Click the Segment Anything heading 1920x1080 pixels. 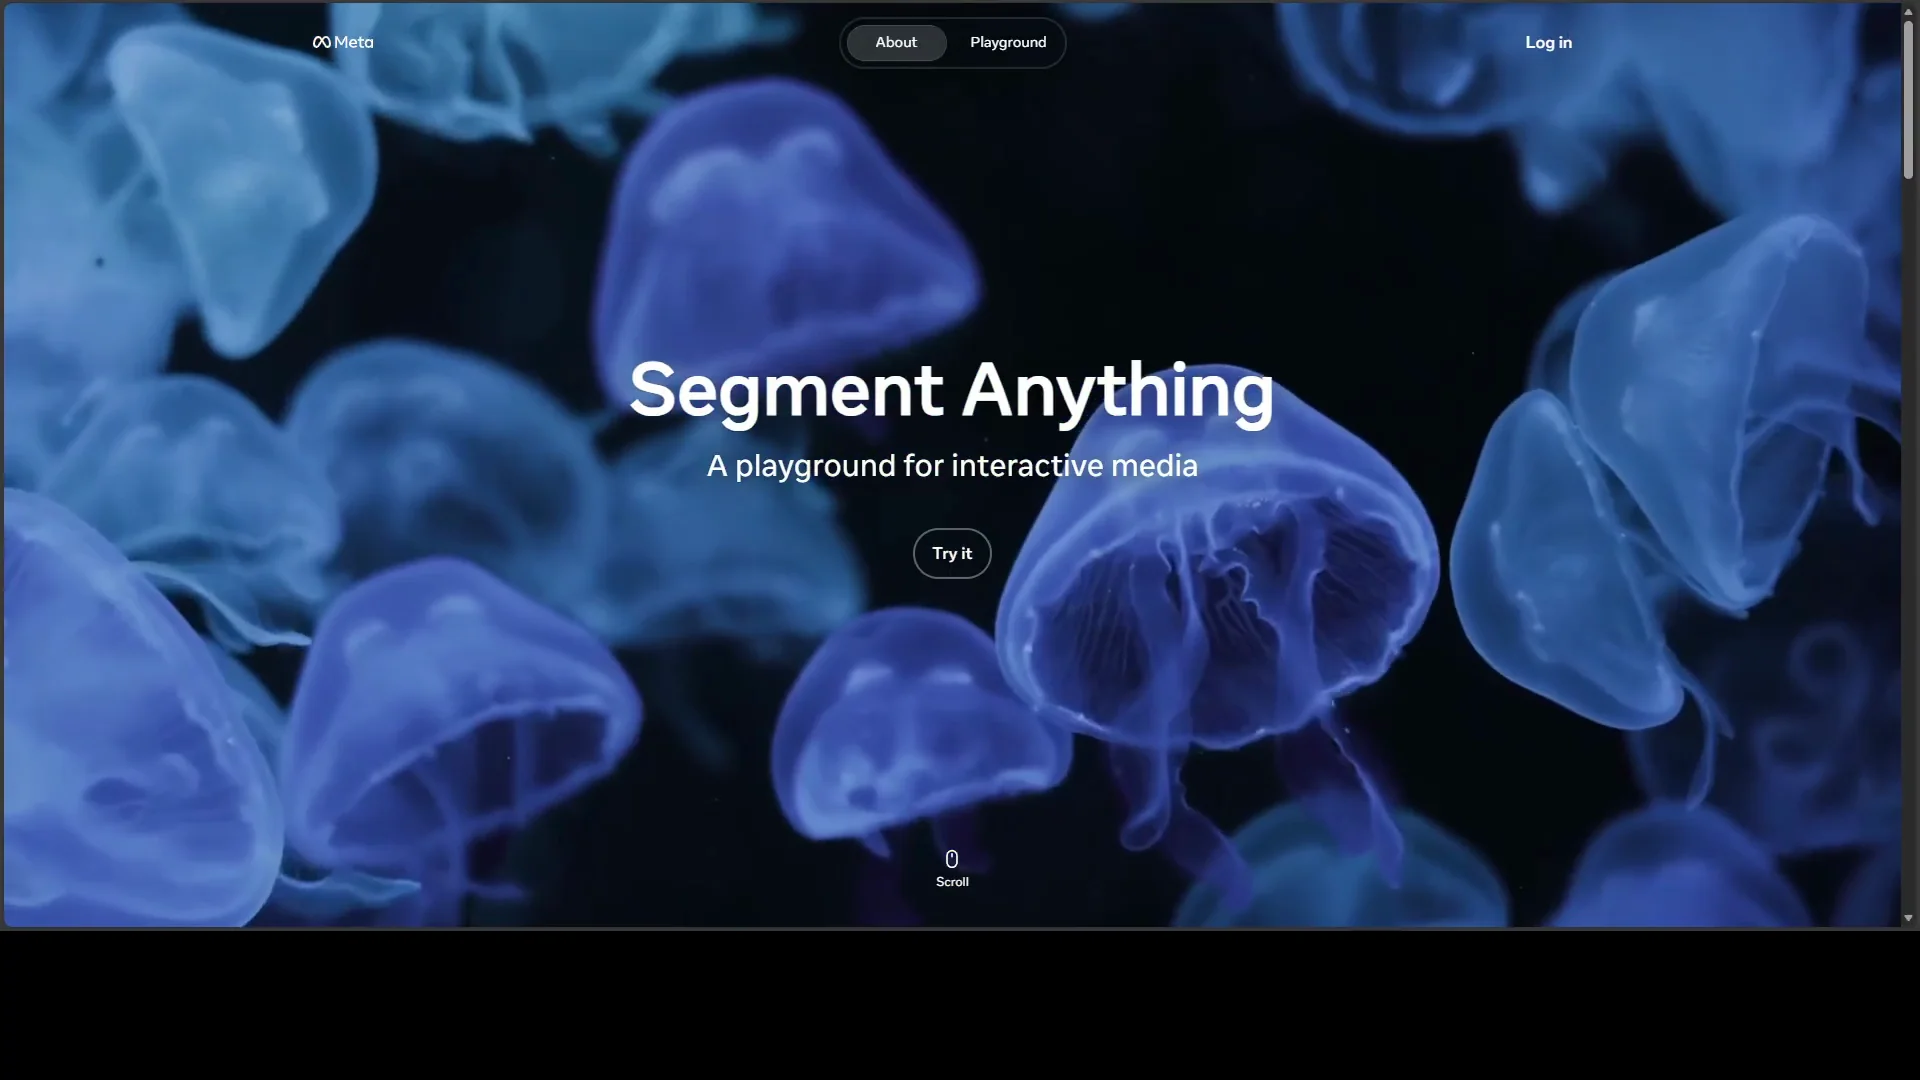[x=951, y=391]
